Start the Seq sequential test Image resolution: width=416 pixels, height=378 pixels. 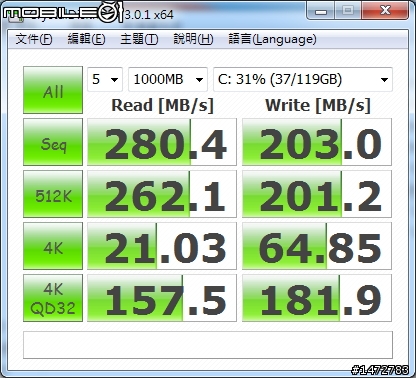point(53,142)
